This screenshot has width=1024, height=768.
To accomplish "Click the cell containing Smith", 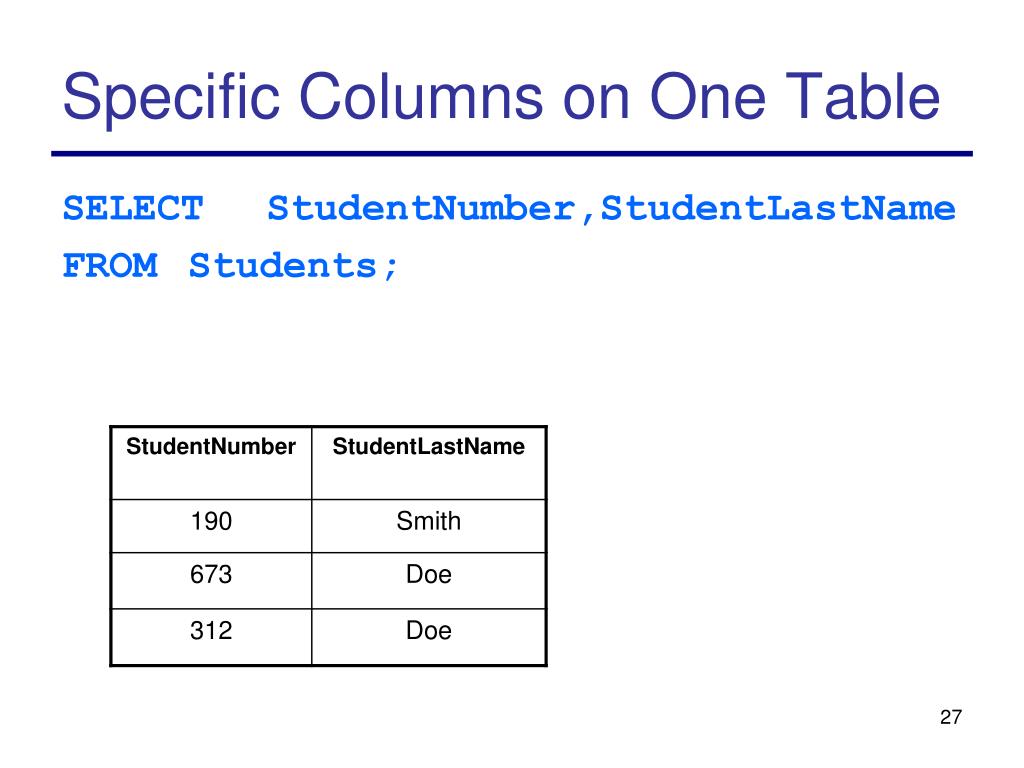I will tap(428, 526).
